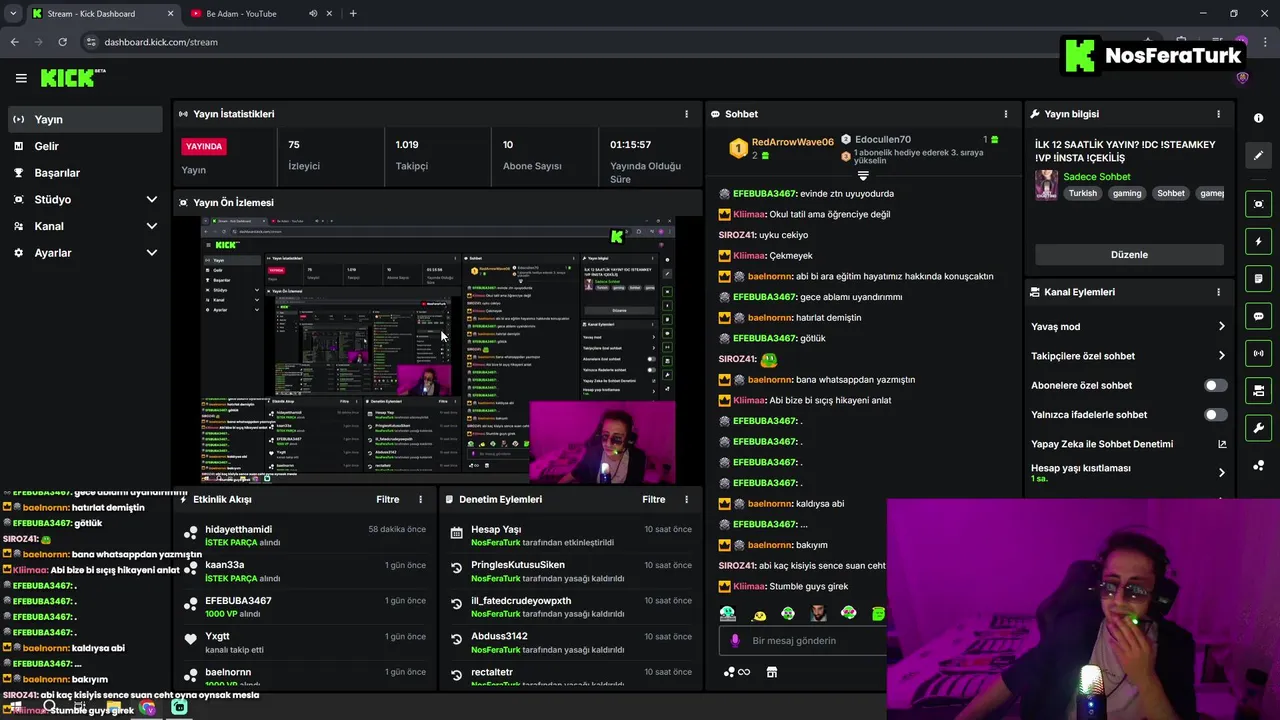This screenshot has width=1280, height=720.
Task: Open the info icon in right toolbar
Action: point(1258,118)
